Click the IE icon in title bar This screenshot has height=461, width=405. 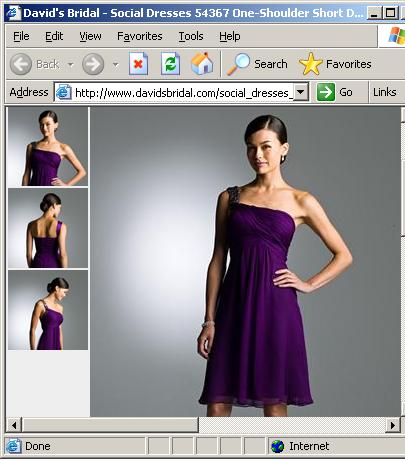(14, 13)
